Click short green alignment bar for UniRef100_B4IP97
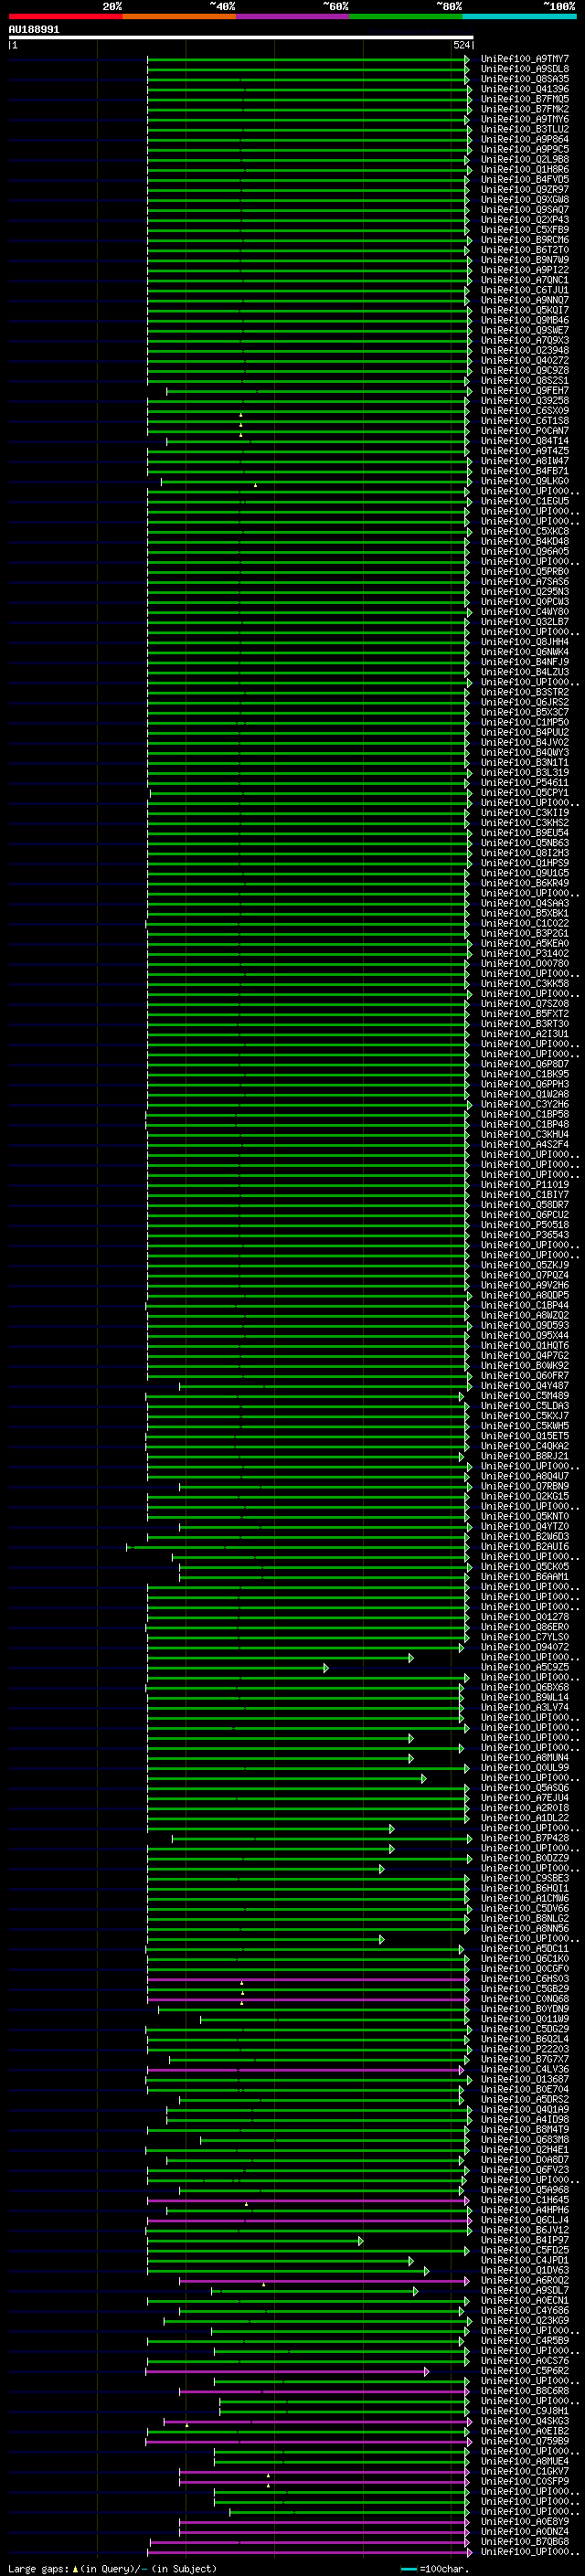The width and height of the screenshot is (585, 2576). pyautogui.click(x=254, y=2241)
